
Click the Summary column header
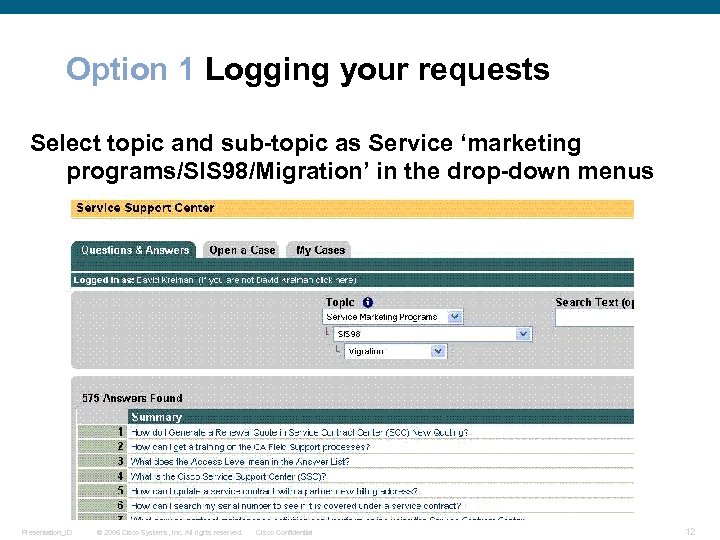381,417
